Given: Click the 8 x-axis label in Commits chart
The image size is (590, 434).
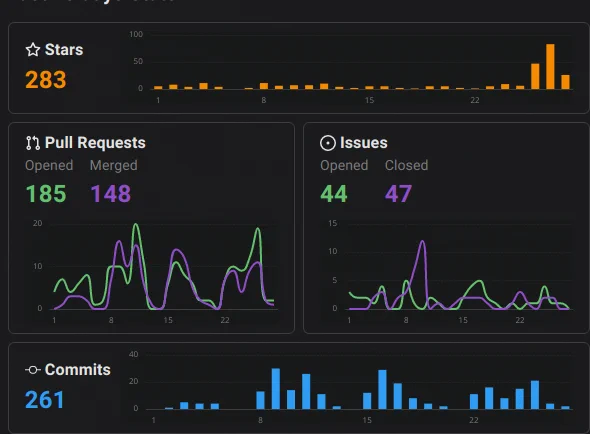Looking at the screenshot, I should click(260, 420).
